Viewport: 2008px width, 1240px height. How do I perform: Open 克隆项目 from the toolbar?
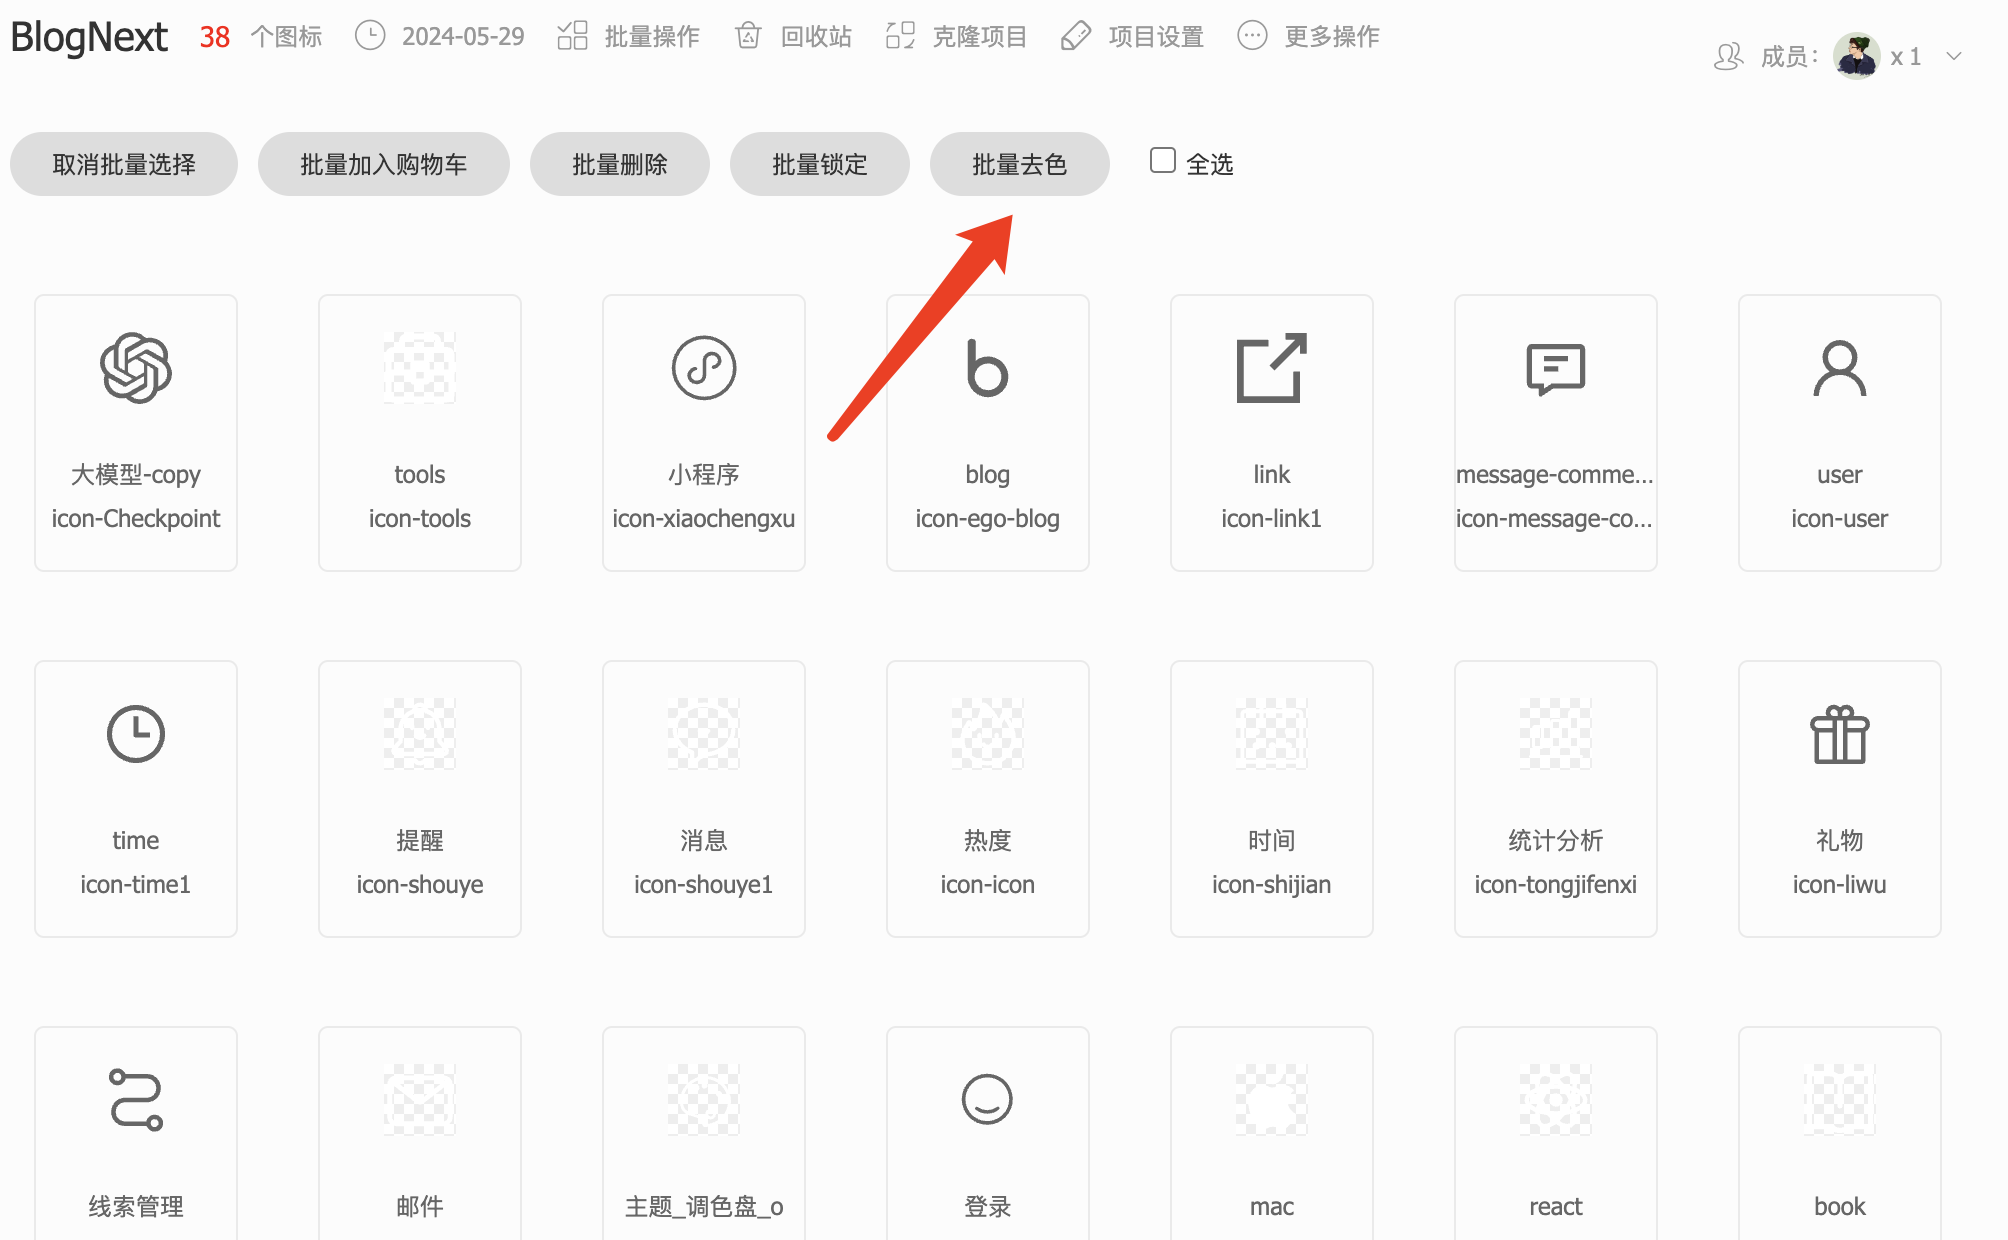(x=957, y=36)
